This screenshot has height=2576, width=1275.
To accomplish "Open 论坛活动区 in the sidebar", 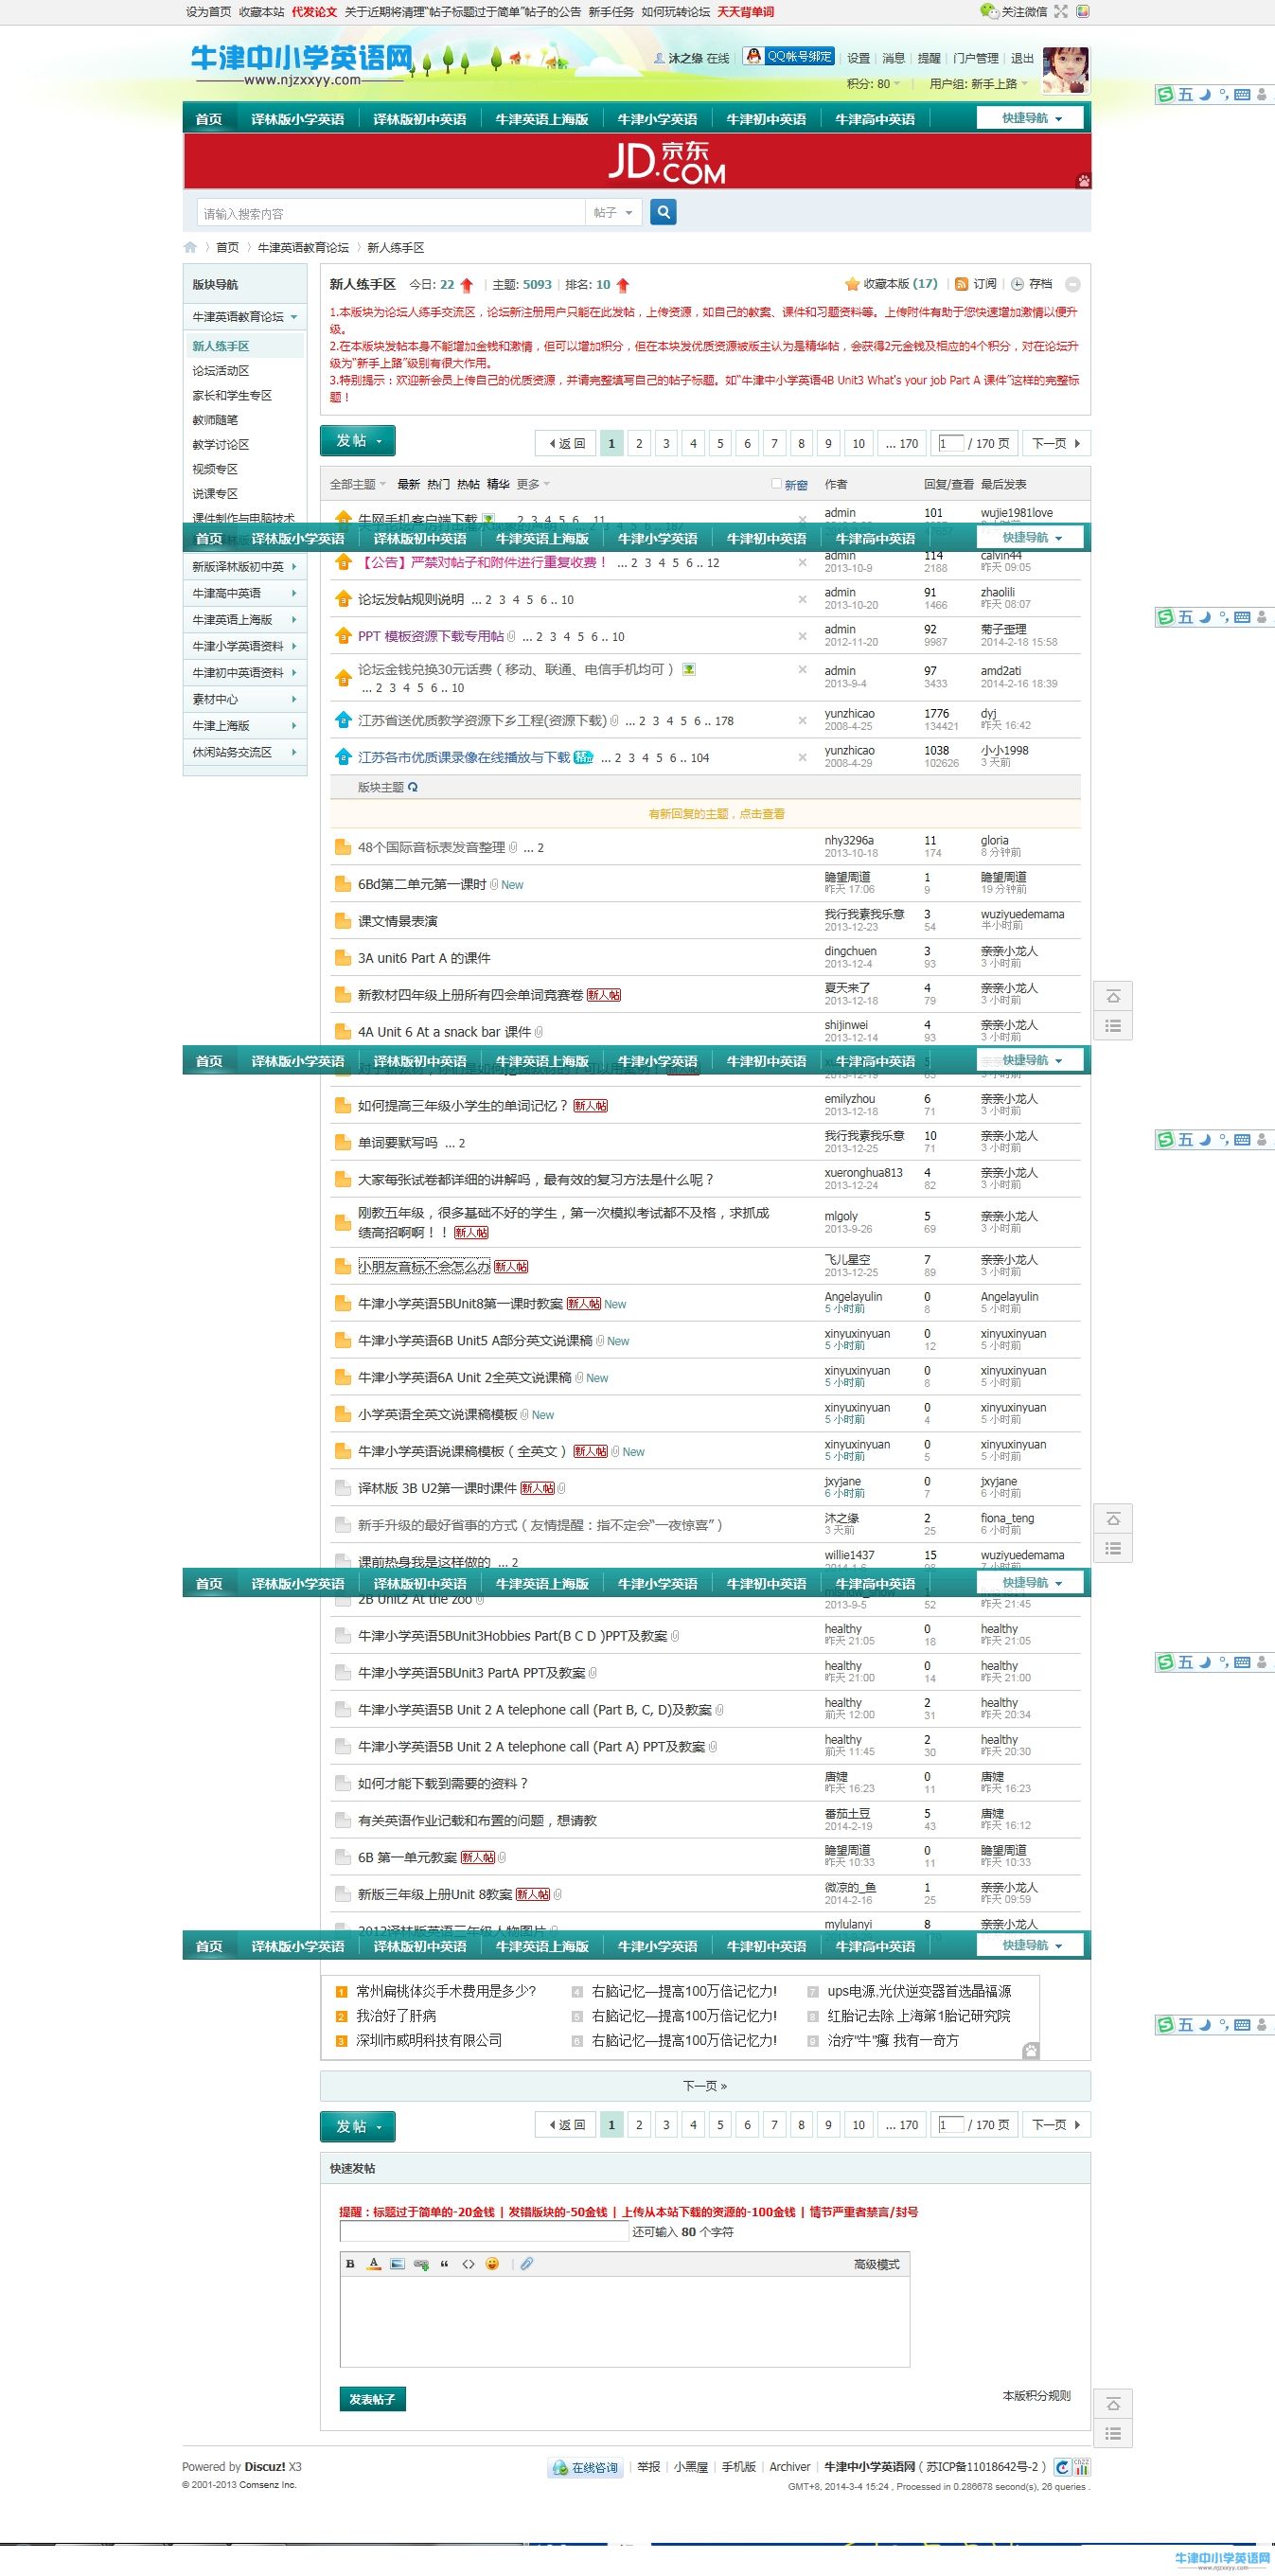I will coord(221,371).
